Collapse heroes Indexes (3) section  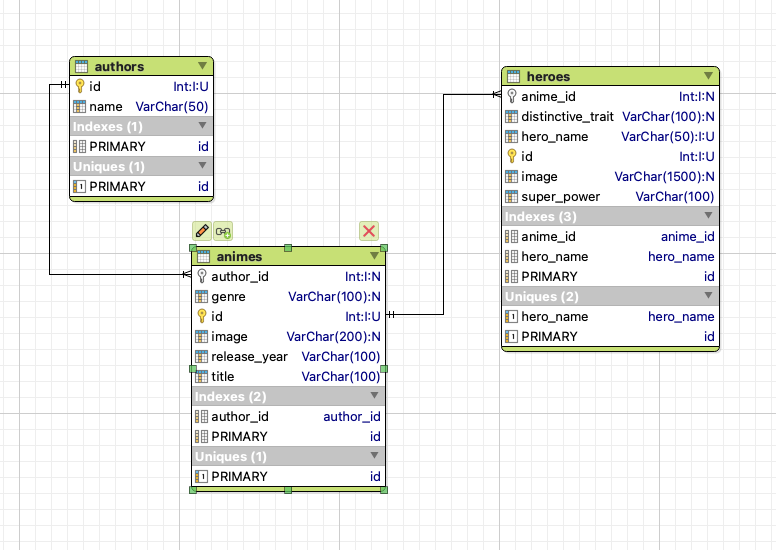pyautogui.click(x=709, y=215)
